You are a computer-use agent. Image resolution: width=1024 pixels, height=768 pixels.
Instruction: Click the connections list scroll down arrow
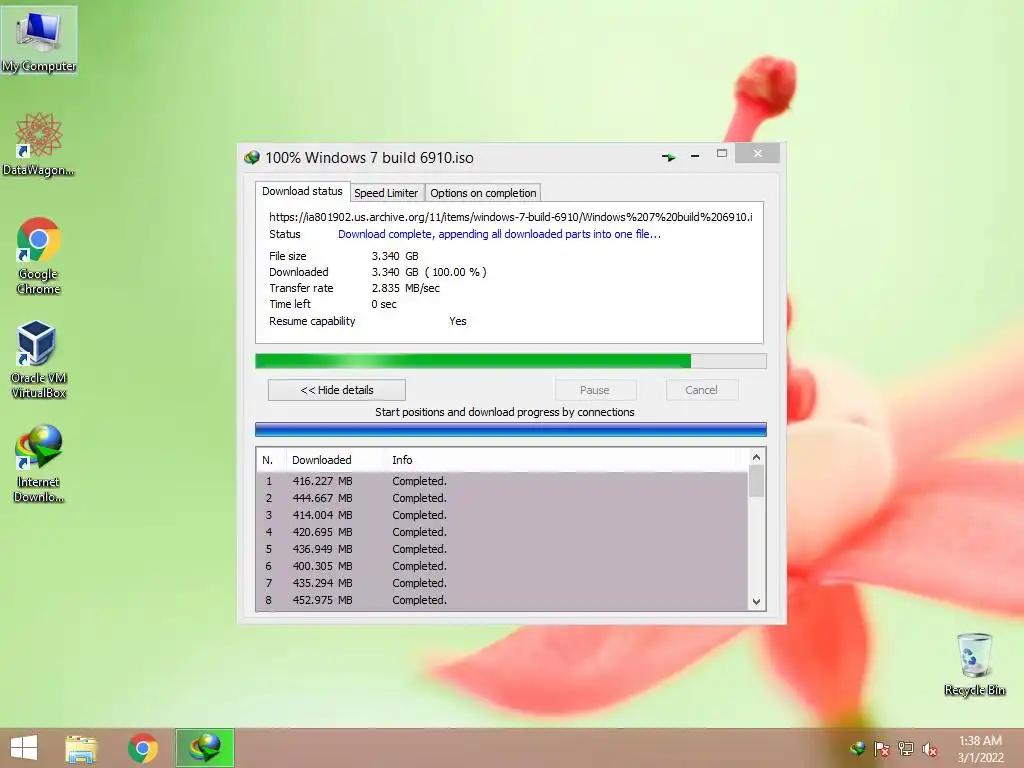(x=756, y=601)
